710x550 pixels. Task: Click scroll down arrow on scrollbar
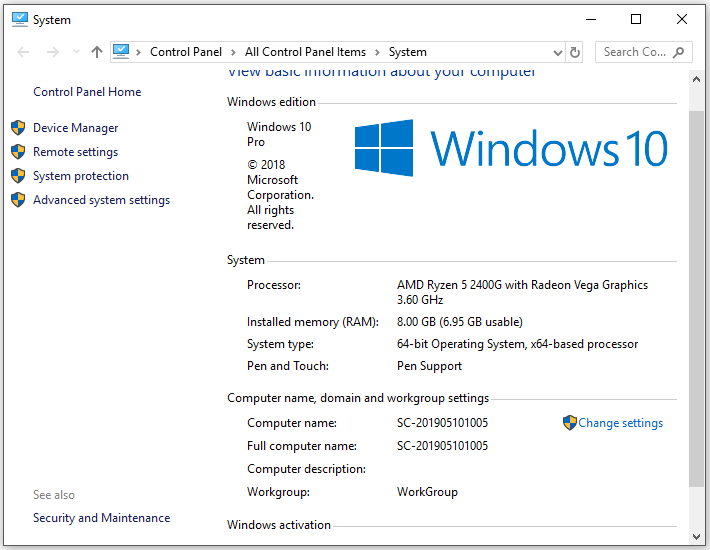[696, 537]
